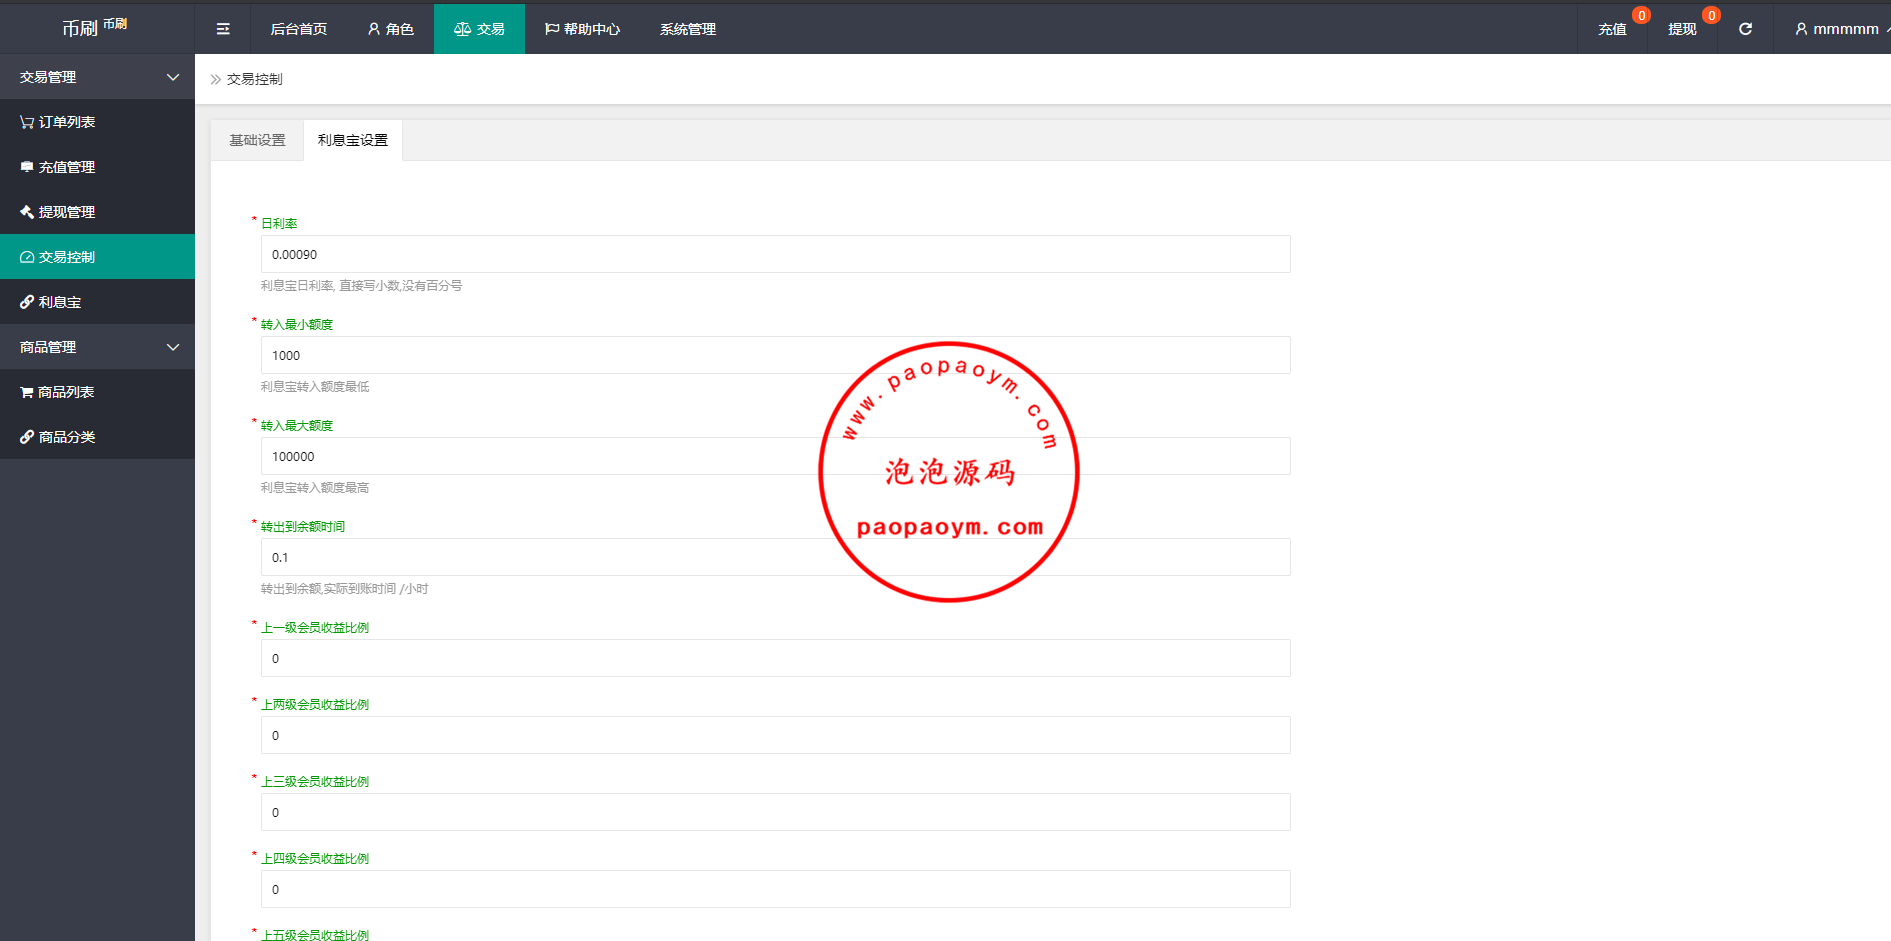Open 帮助中心 menu
This screenshot has height=941, width=1891.
pyautogui.click(x=582, y=29)
